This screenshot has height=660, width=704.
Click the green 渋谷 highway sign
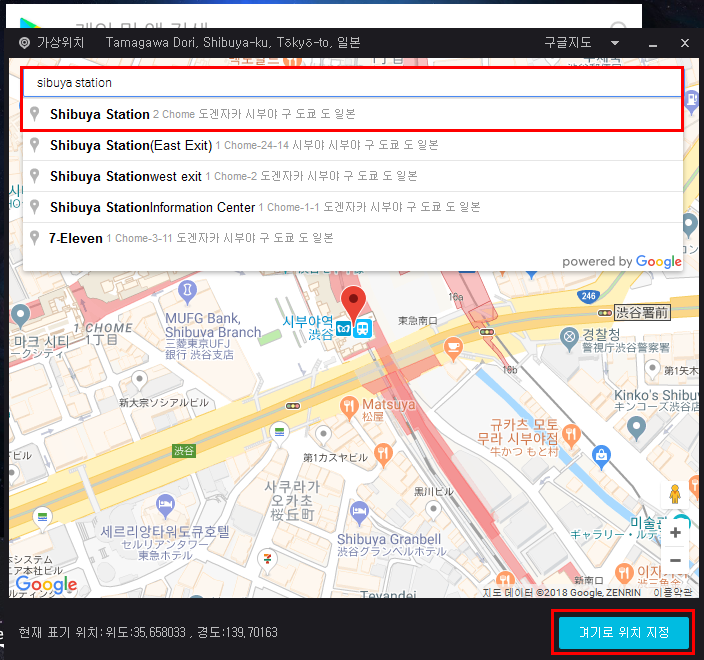point(184,451)
